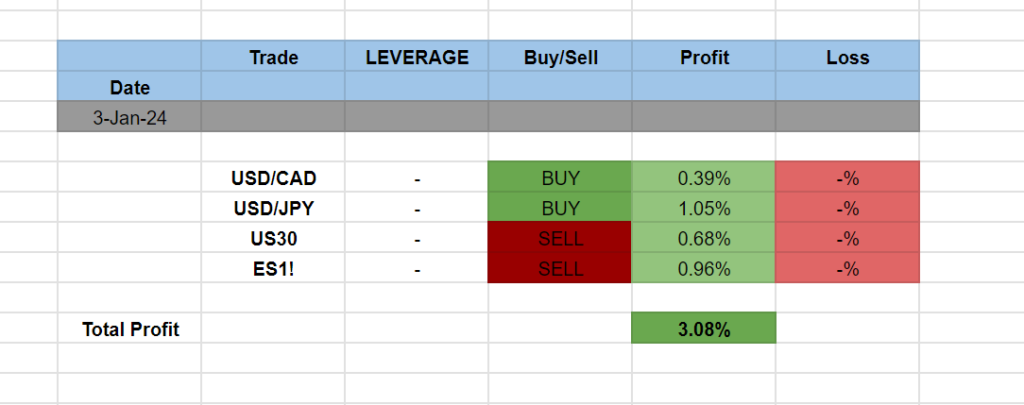
Task: Select the 1.05% profit cell
Action: point(704,209)
